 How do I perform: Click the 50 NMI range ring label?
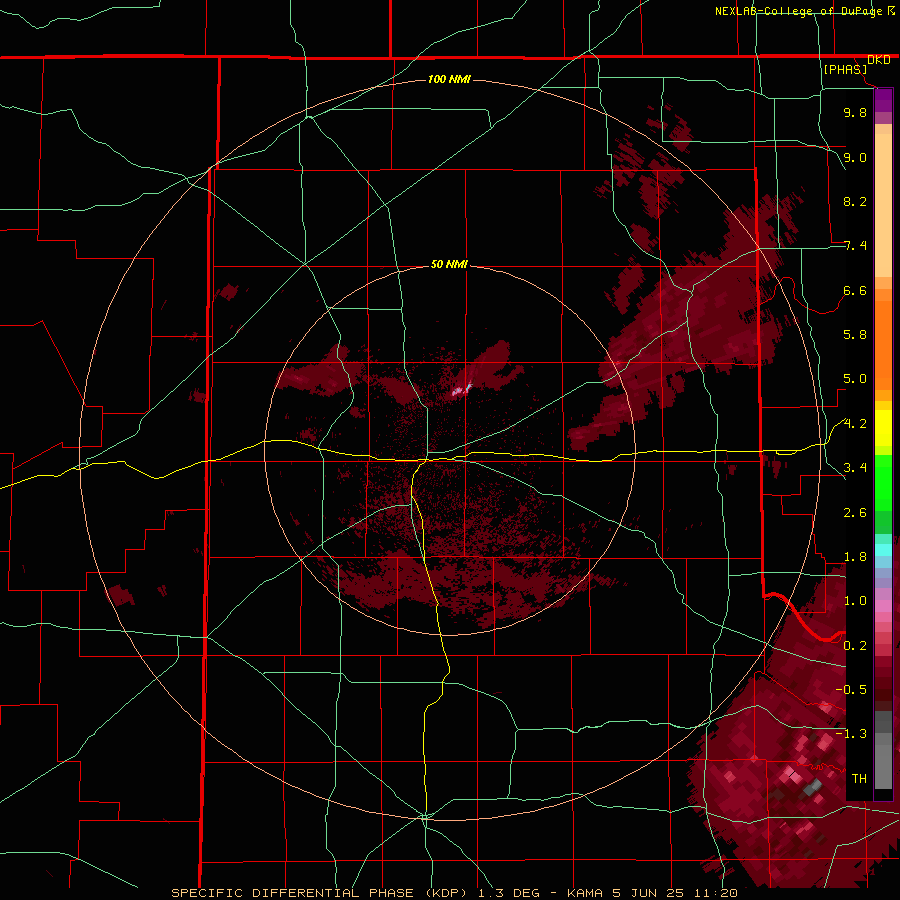(x=449, y=264)
